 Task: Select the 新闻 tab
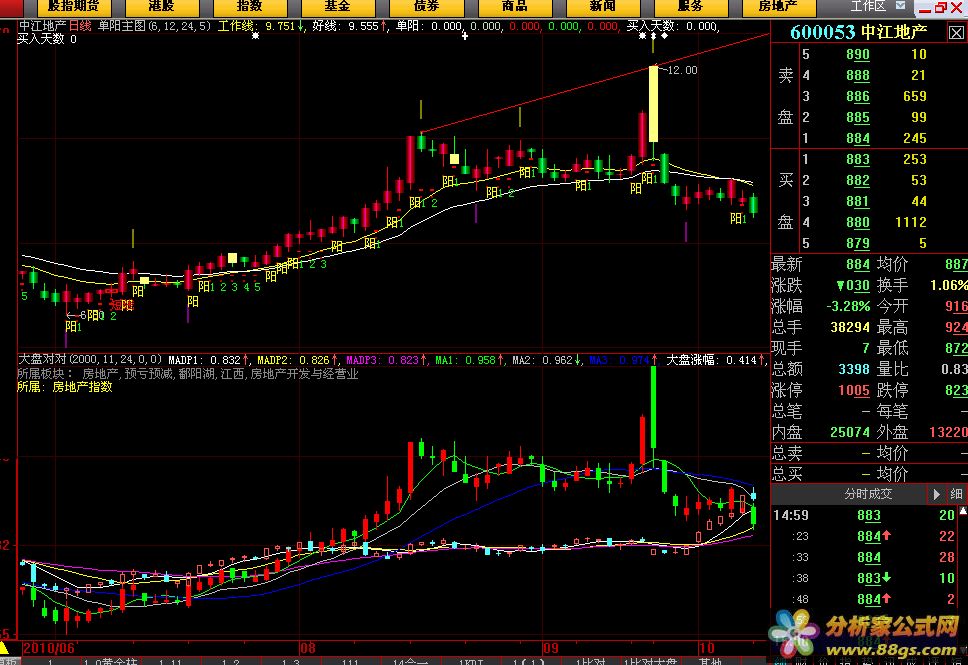pos(603,7)
